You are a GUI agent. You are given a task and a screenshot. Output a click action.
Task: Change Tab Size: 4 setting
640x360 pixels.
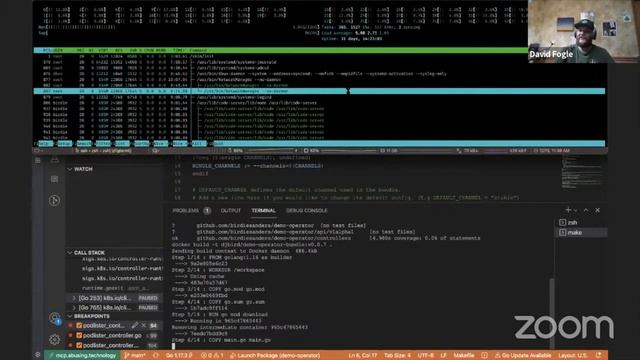click(397, 356)
